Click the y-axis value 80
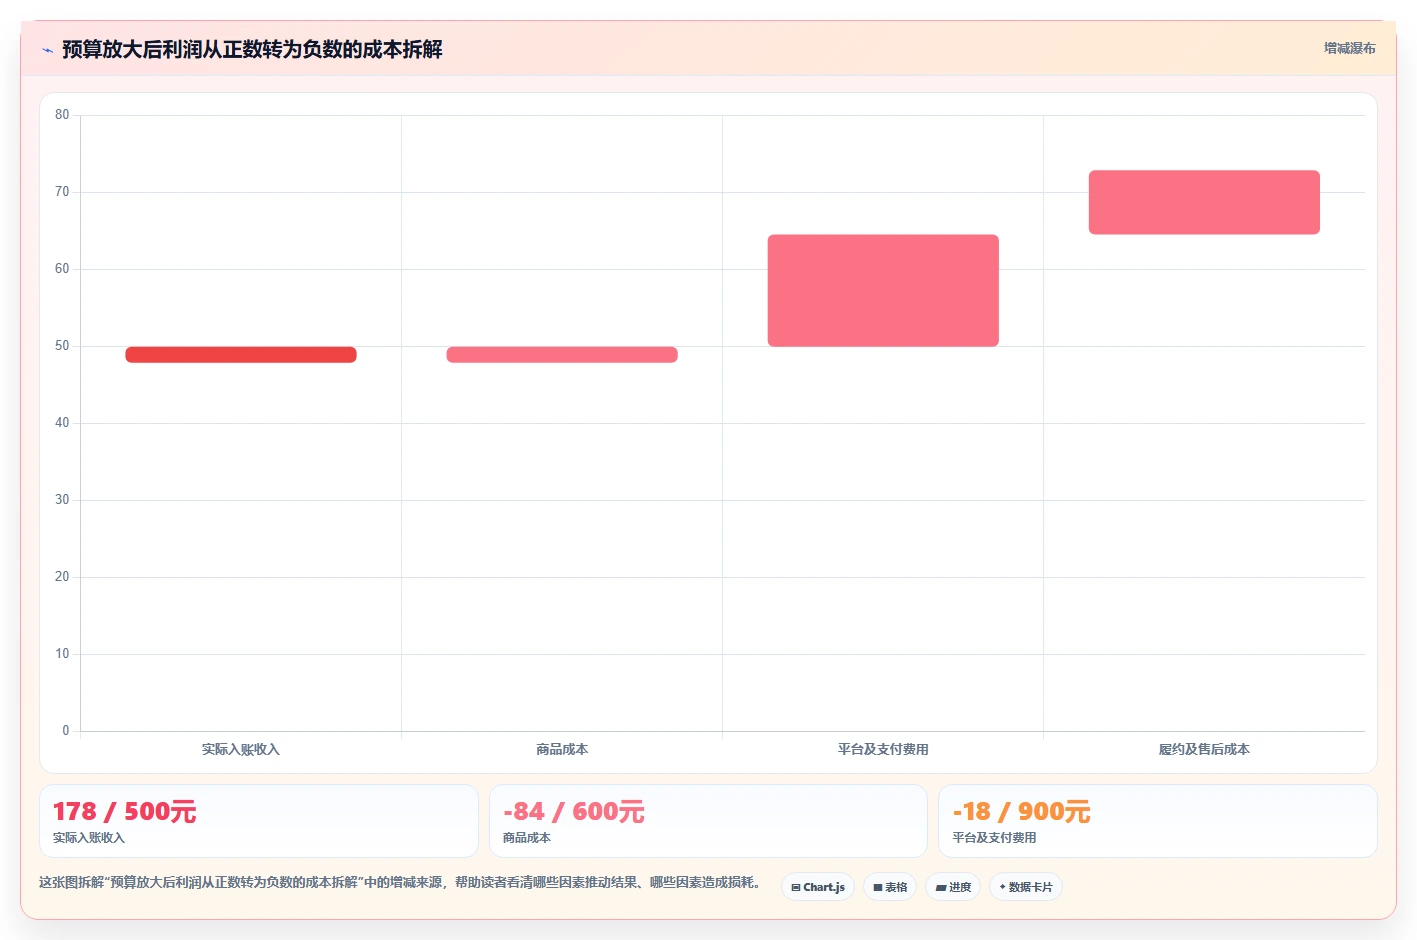The image size is (1417, 940). pyautogui.click(x=62, y=115)
